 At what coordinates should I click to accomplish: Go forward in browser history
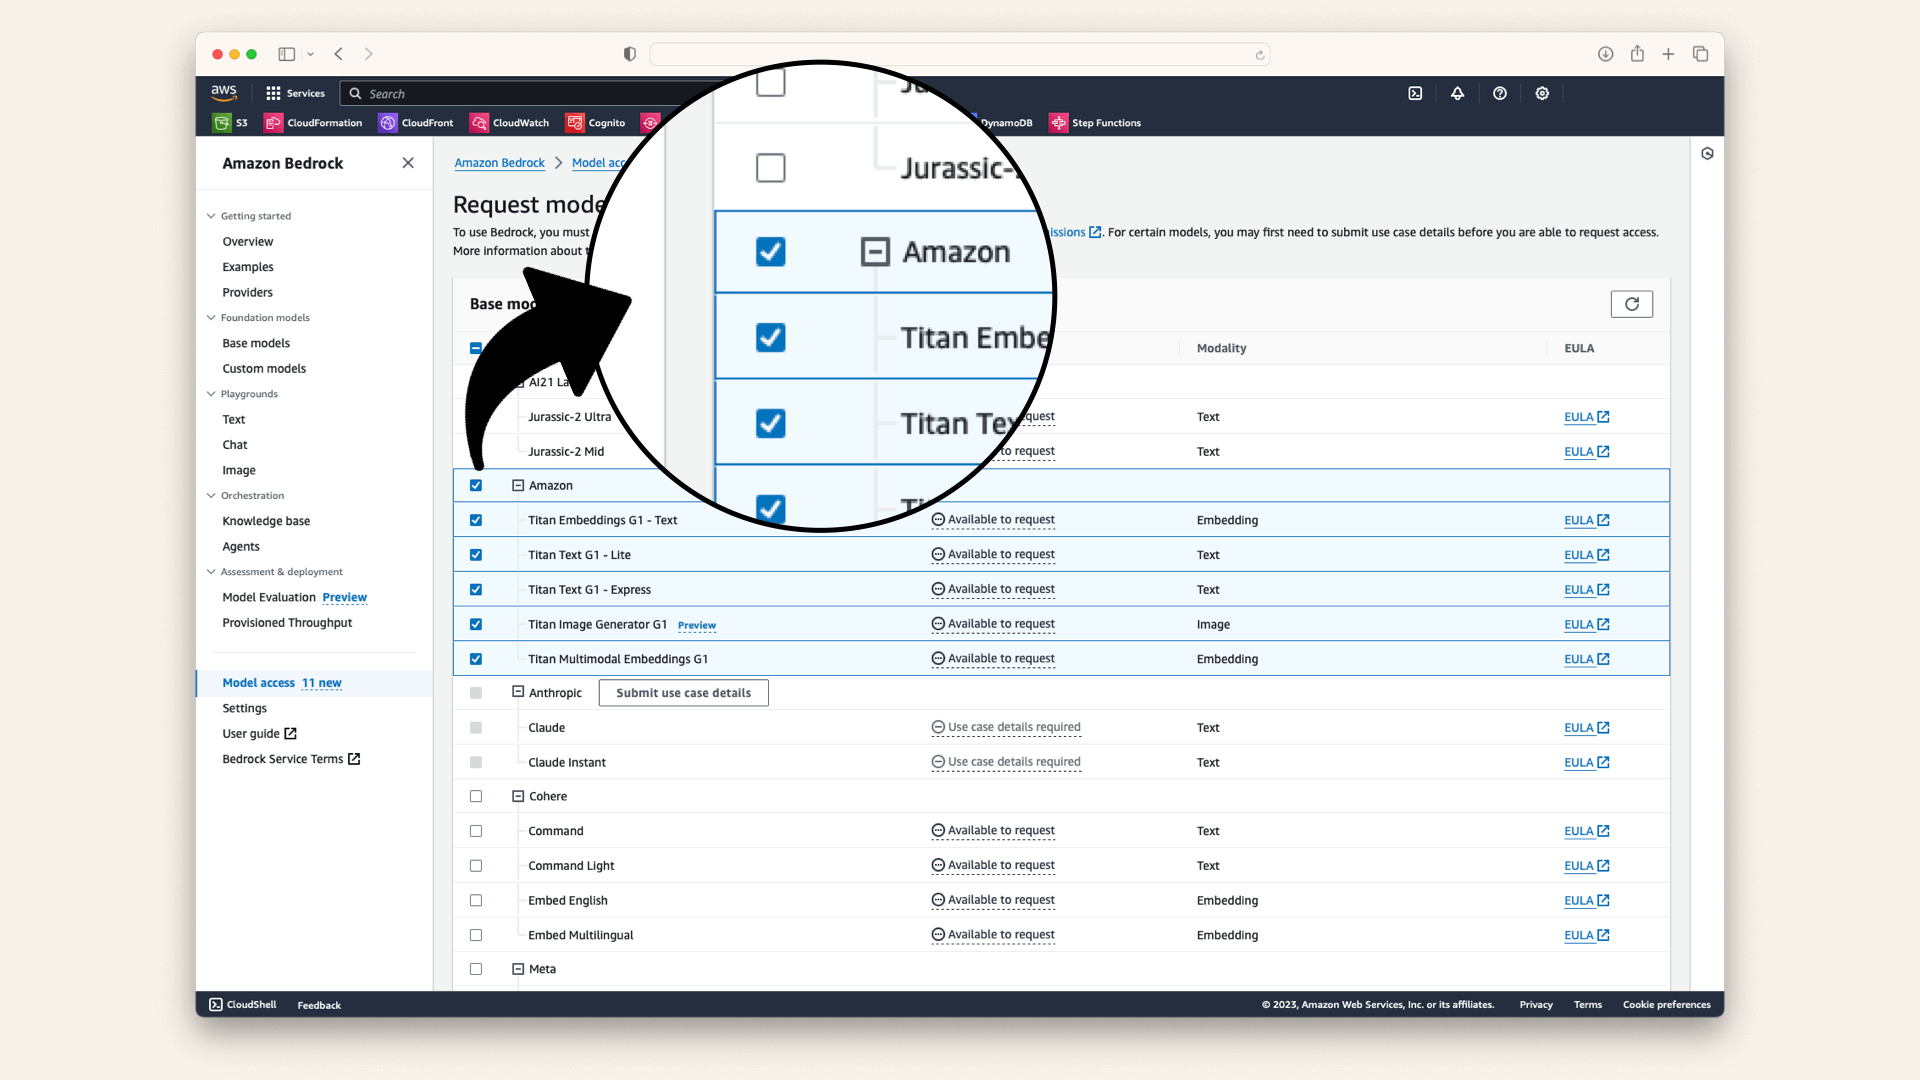tap(368, 54)
